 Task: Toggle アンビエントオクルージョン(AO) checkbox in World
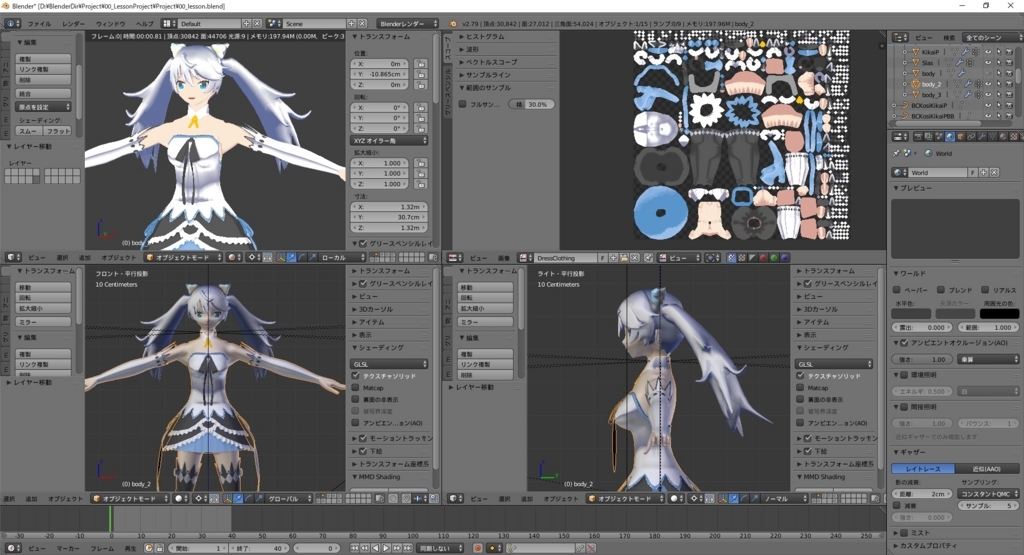[904, 343]
